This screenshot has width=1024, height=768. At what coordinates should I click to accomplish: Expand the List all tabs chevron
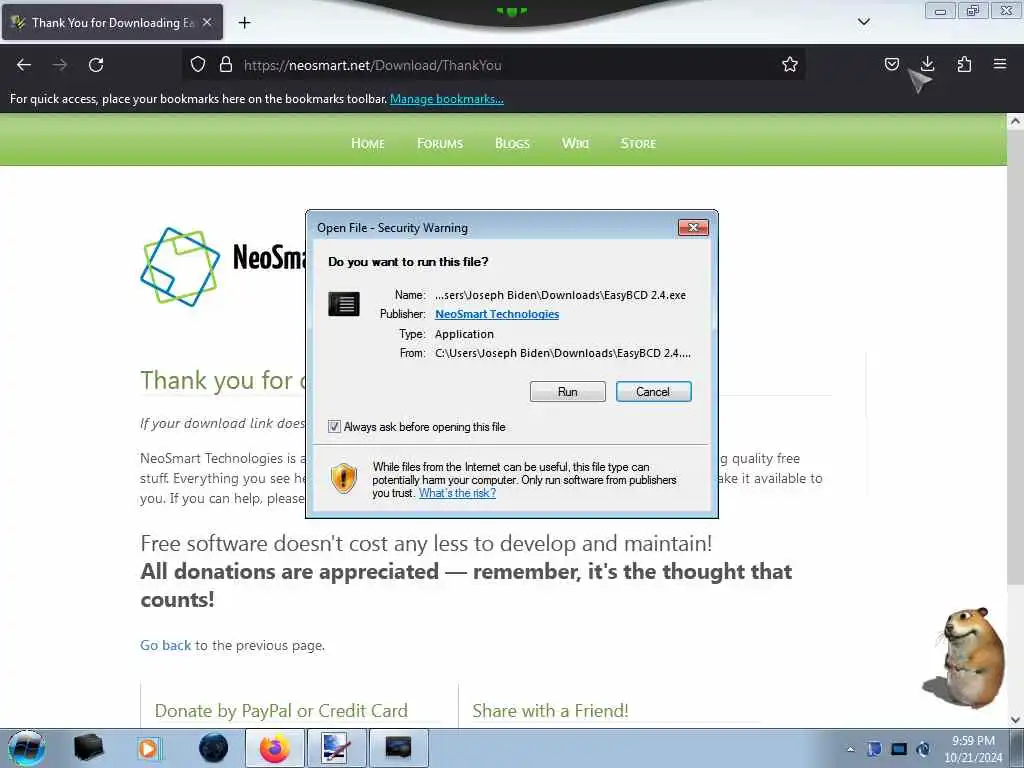pyautogui.click(x=864, y=22)
